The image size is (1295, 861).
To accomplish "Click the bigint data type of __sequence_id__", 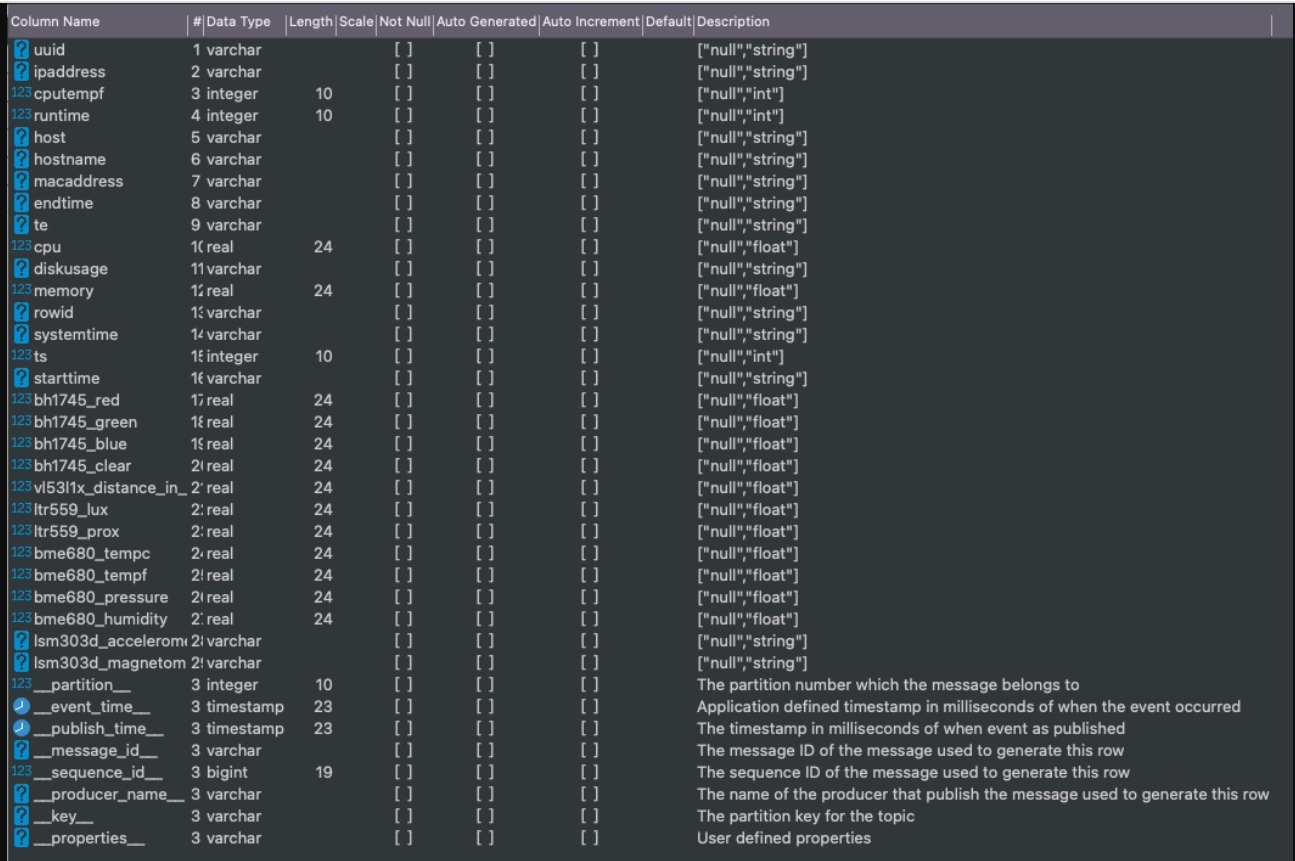I will pos(227,773).
